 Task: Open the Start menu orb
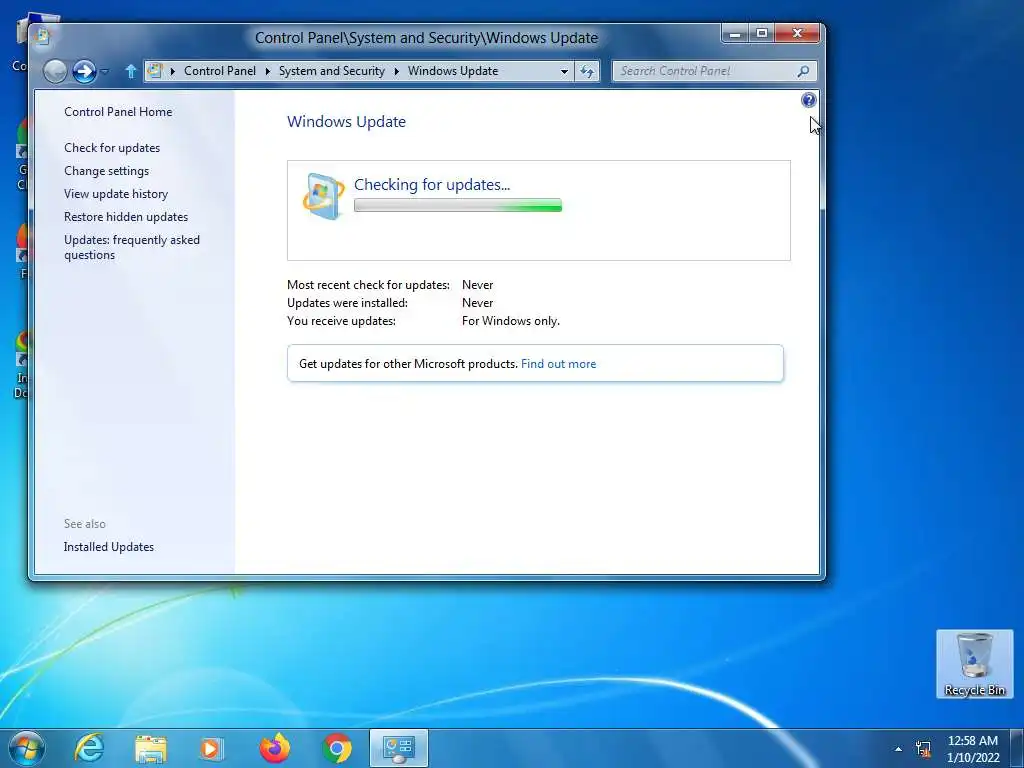[26, 748]
